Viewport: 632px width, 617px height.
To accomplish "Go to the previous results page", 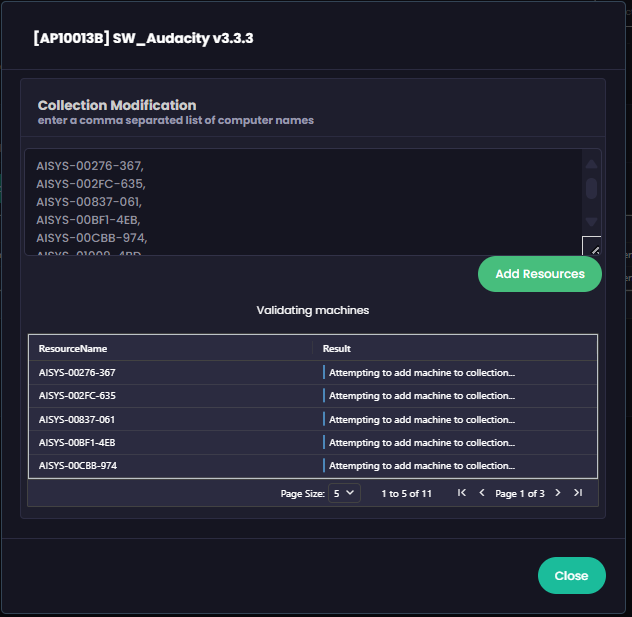I will click(481, 493).
